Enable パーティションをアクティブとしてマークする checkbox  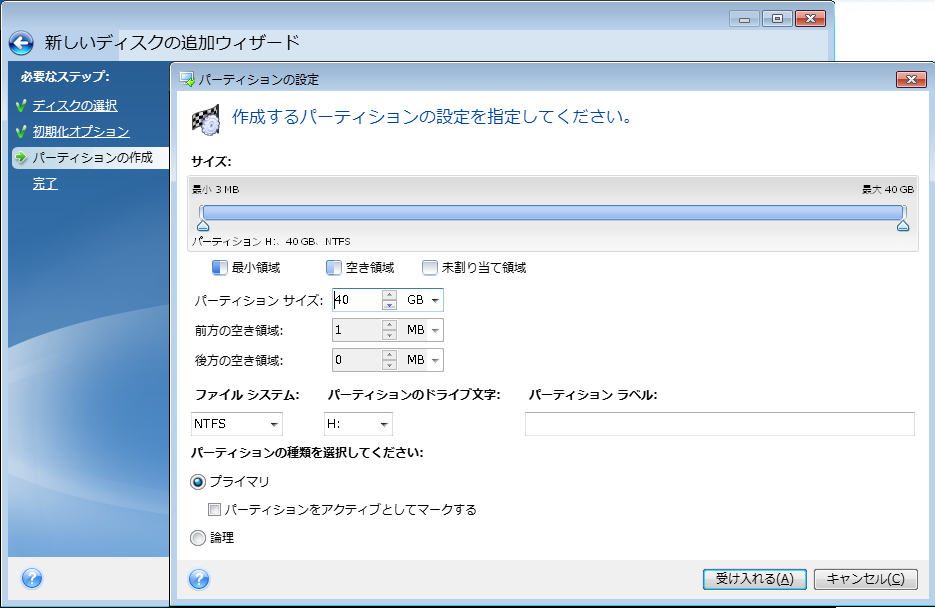pyautogui.click(x=214, y=510)
